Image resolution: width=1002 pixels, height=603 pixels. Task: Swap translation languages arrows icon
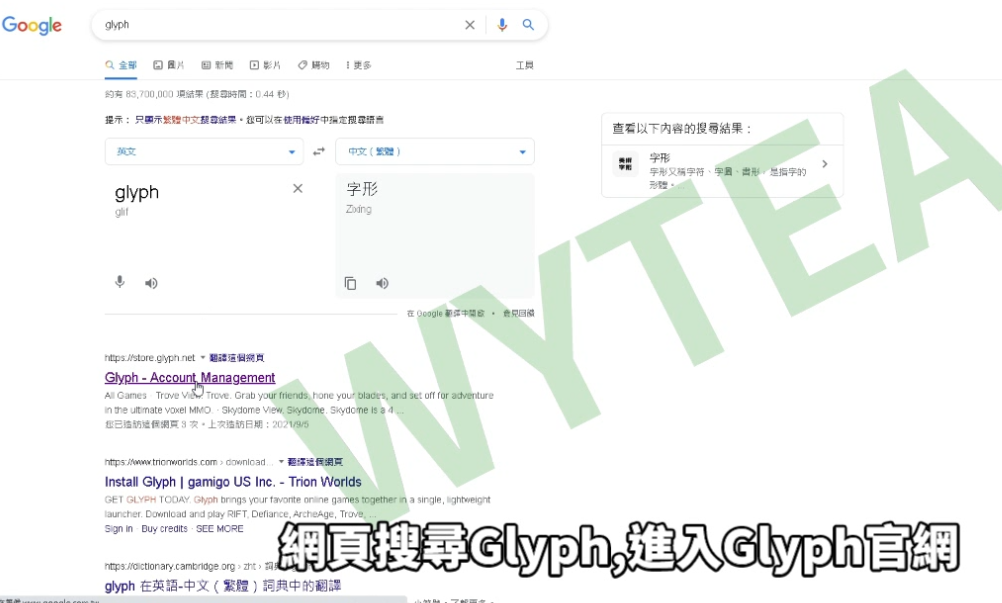[319, 151]
